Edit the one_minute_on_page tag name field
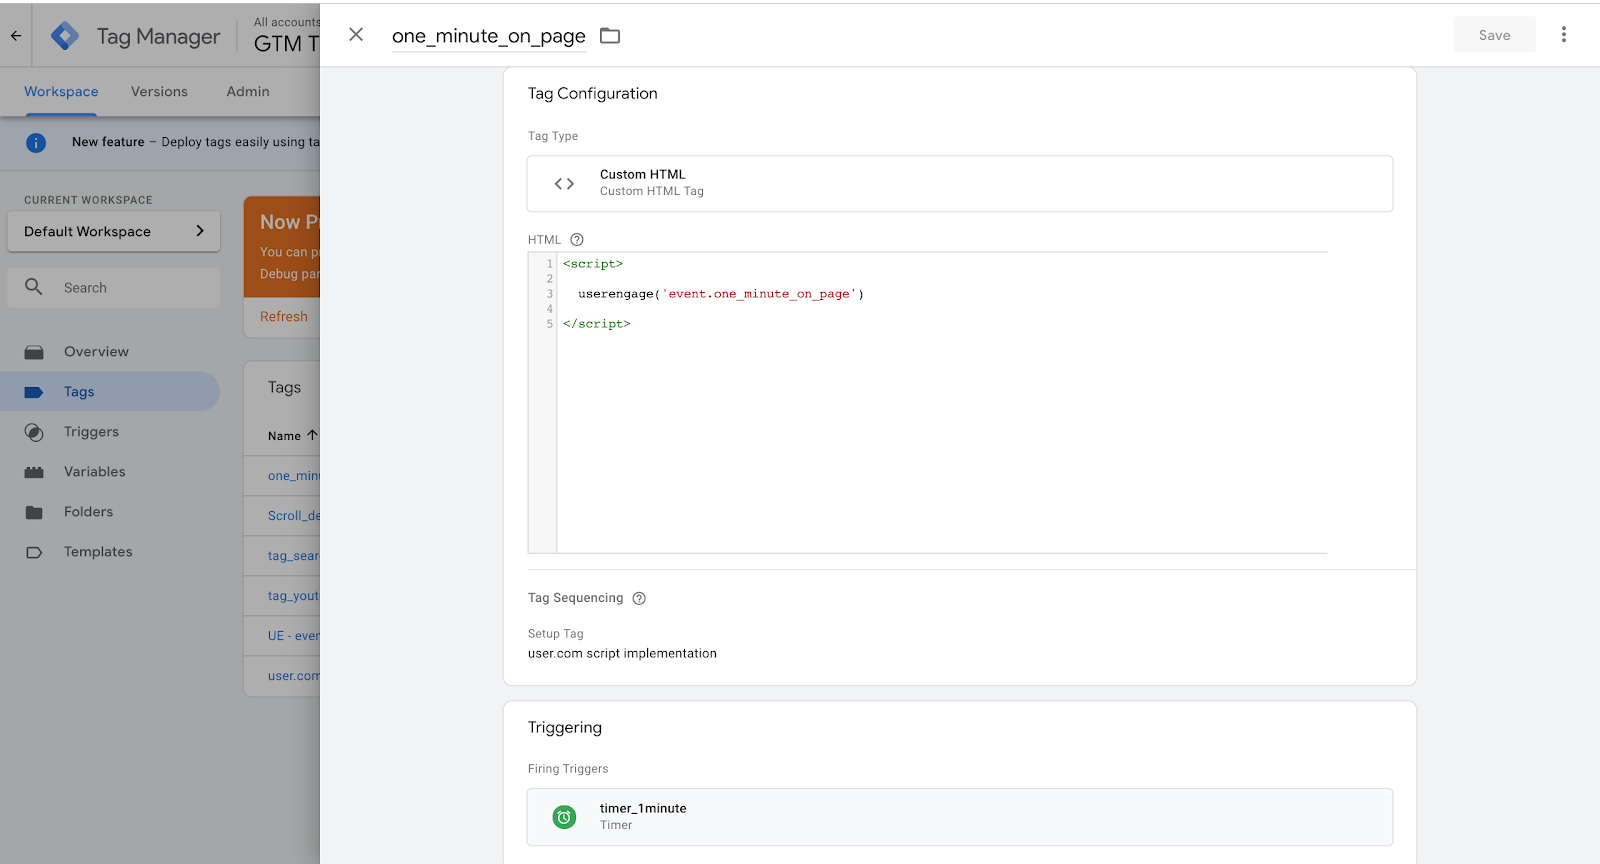The width and height of the screenshot is (1600, 864). pyautogui.click(x=488, y=36)
